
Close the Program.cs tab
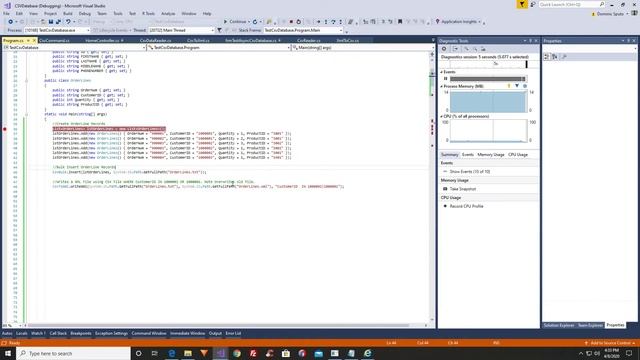34,40
